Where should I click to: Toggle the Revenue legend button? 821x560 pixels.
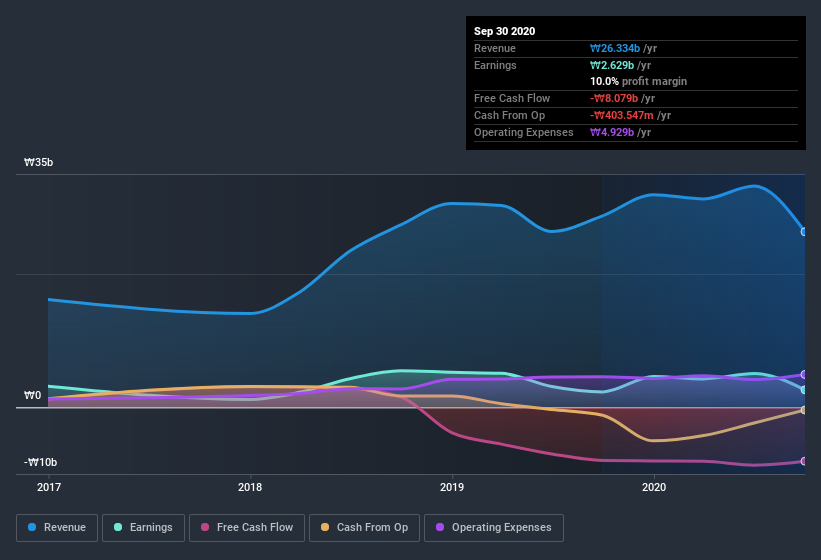[57, 528]
